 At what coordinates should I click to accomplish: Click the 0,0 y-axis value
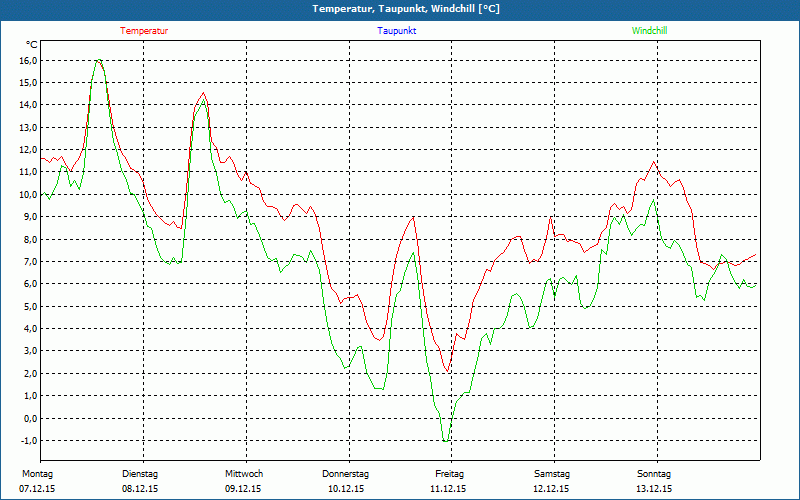(x=30, y=418)
